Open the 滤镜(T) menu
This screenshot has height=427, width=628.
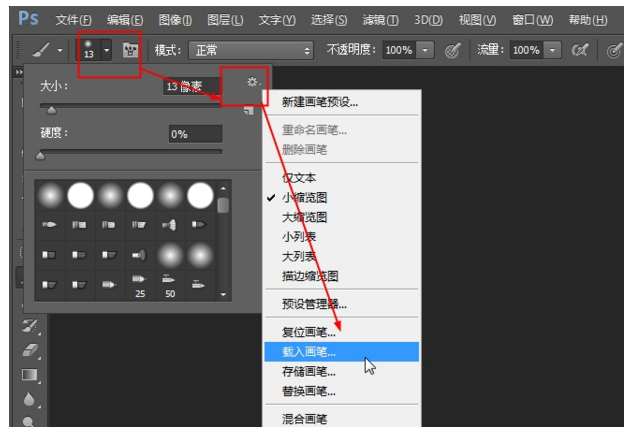380,20
